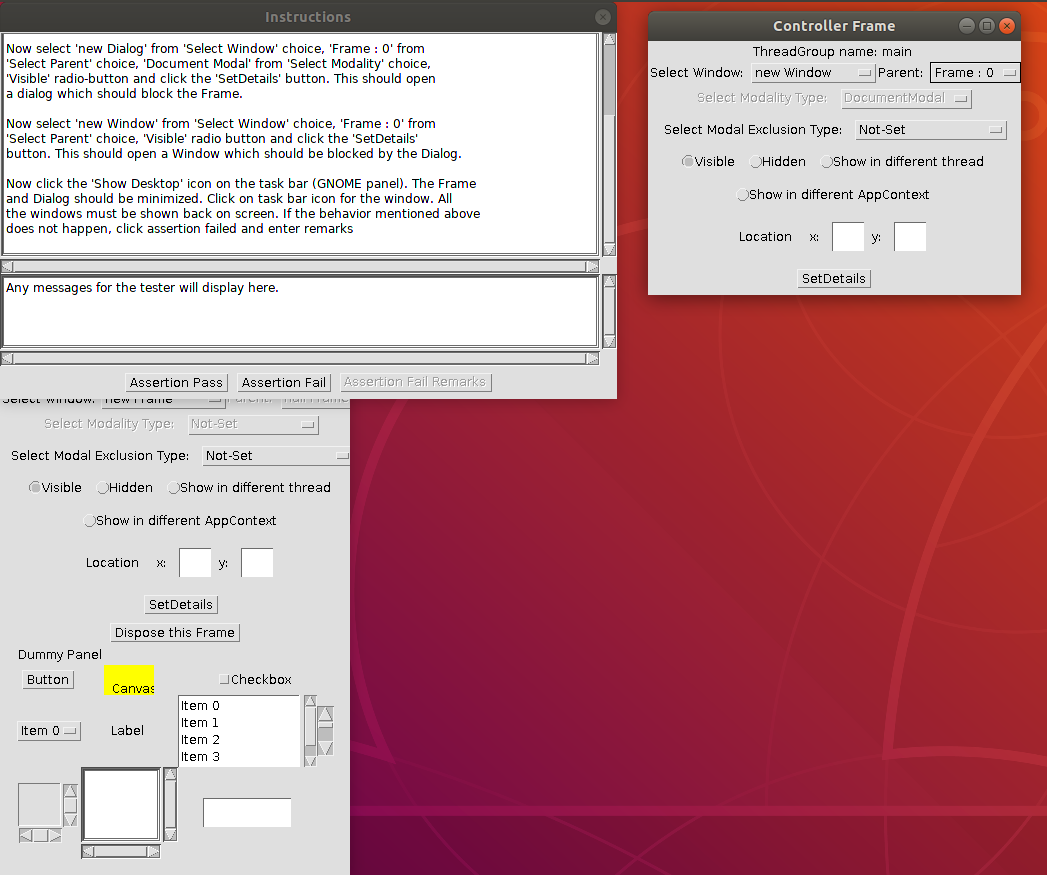Select 'Item 2' in the list
The image size is (1047, 875).
click(200, 740)
